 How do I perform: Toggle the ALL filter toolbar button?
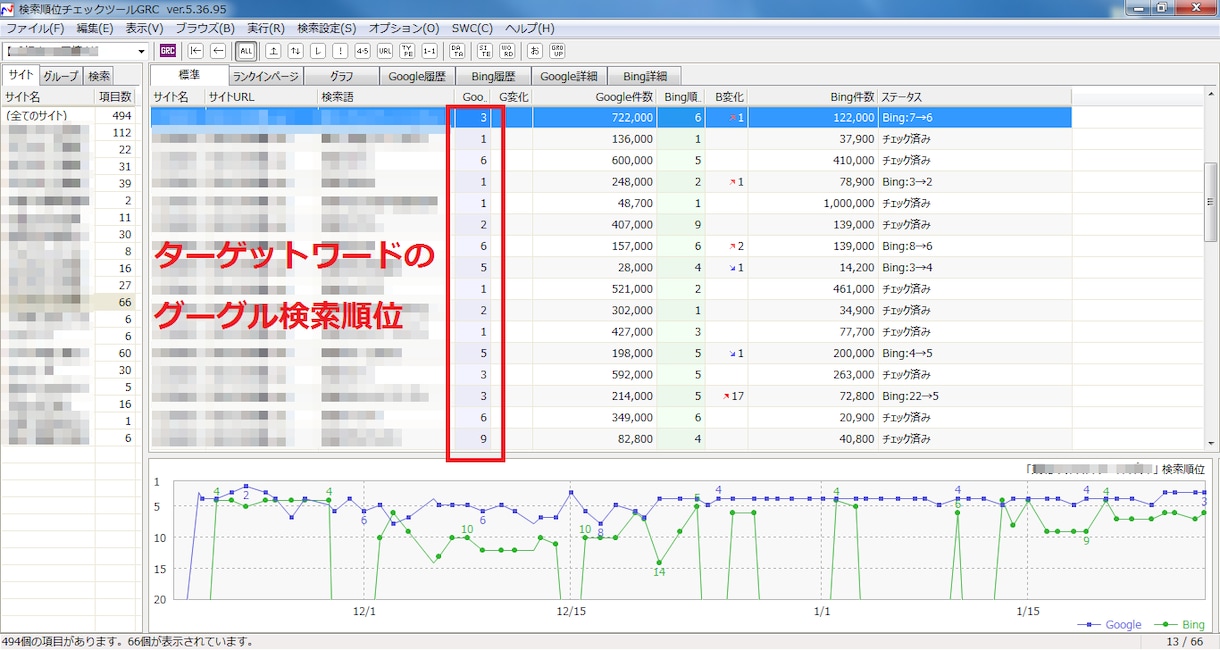pos(246,50)
